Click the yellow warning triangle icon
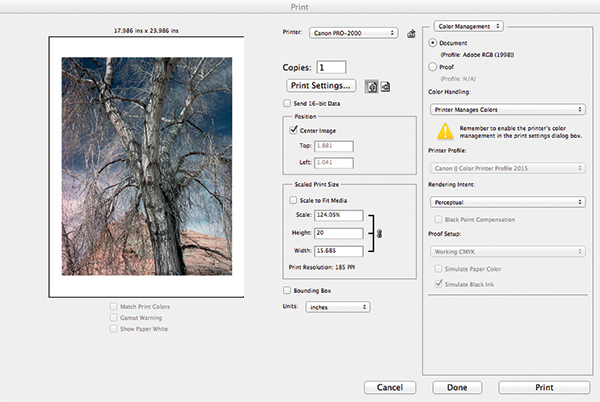Viewport: 600px width, 402px height. [445, 131]
